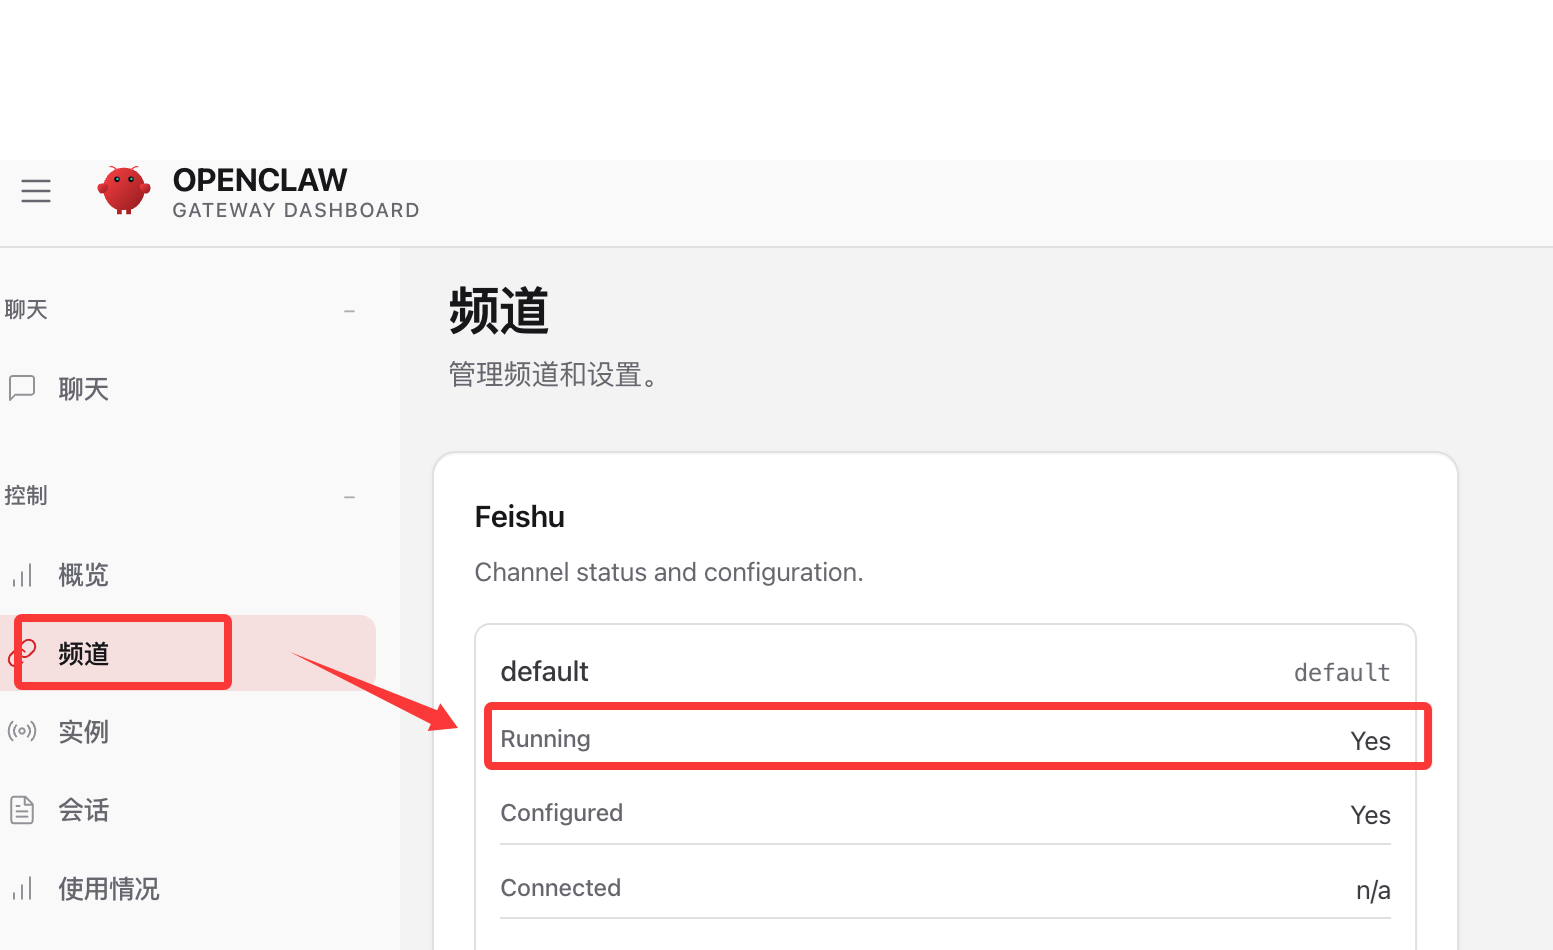Click the Configured status row
Image resolution: width=1553 pixels, height=950 pixels.
[x=945, y=813]
